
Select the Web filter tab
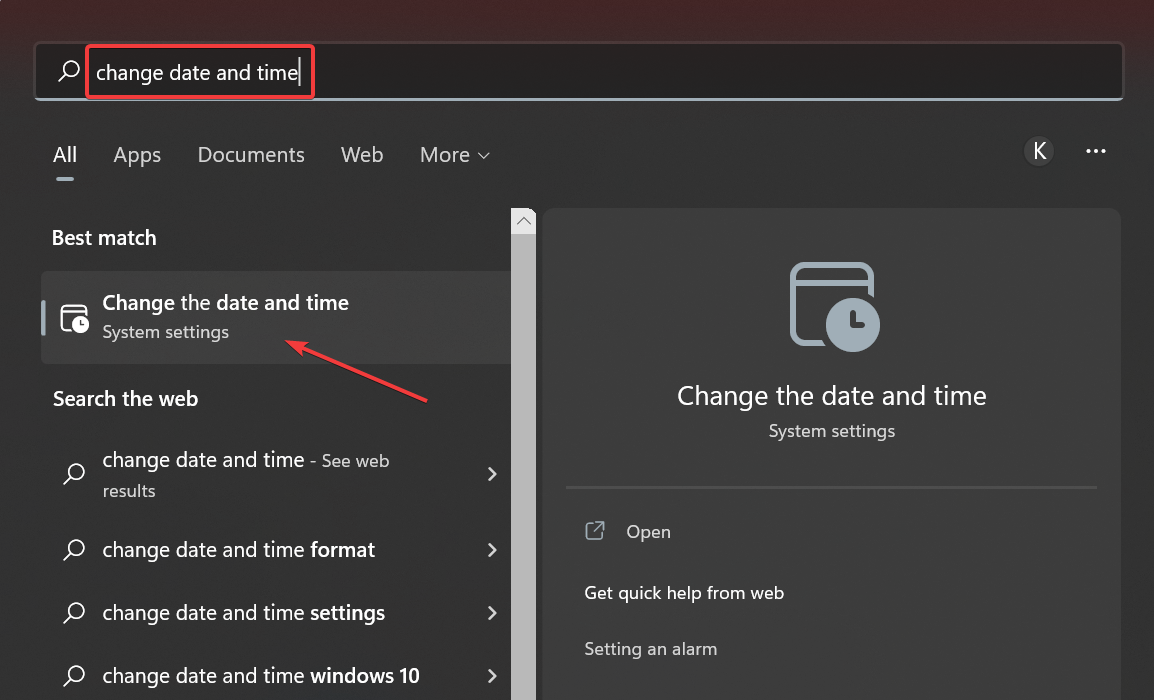[362, 155]
